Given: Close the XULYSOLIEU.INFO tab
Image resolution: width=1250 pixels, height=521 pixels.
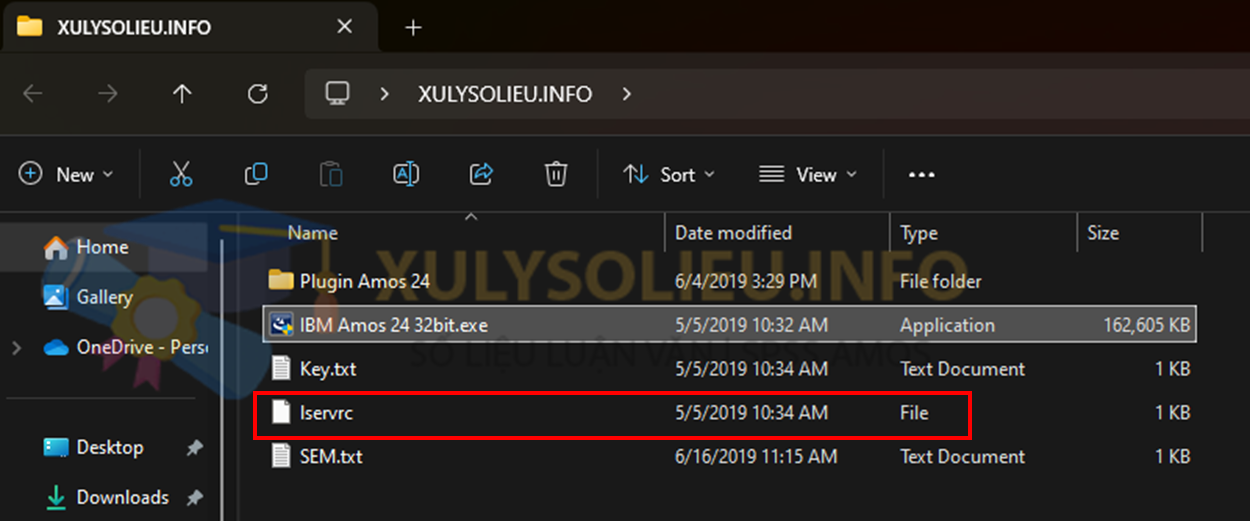Looking at the screenshot, I should (x=345, y=27).
